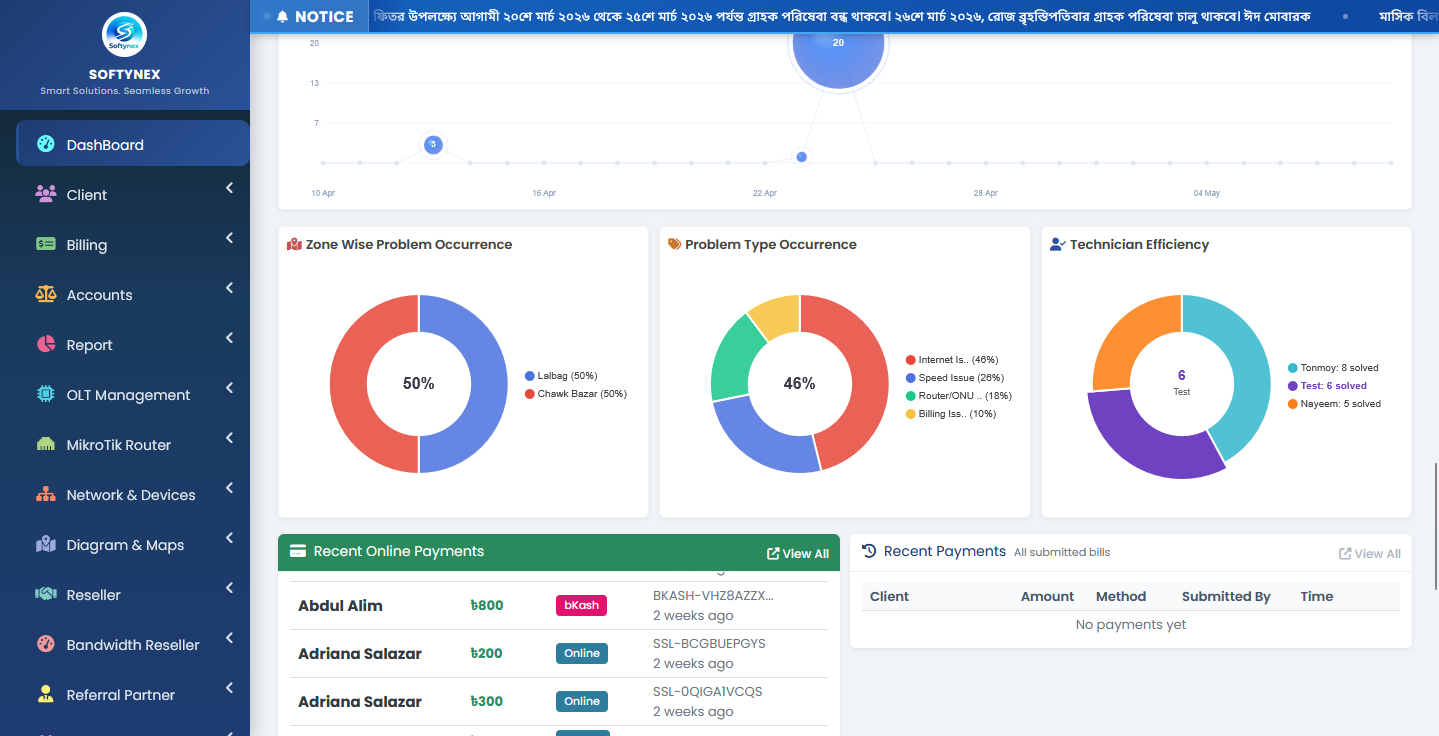
Task: Click the Online badge for the ৳300 payment
Action: click(582, 701)
